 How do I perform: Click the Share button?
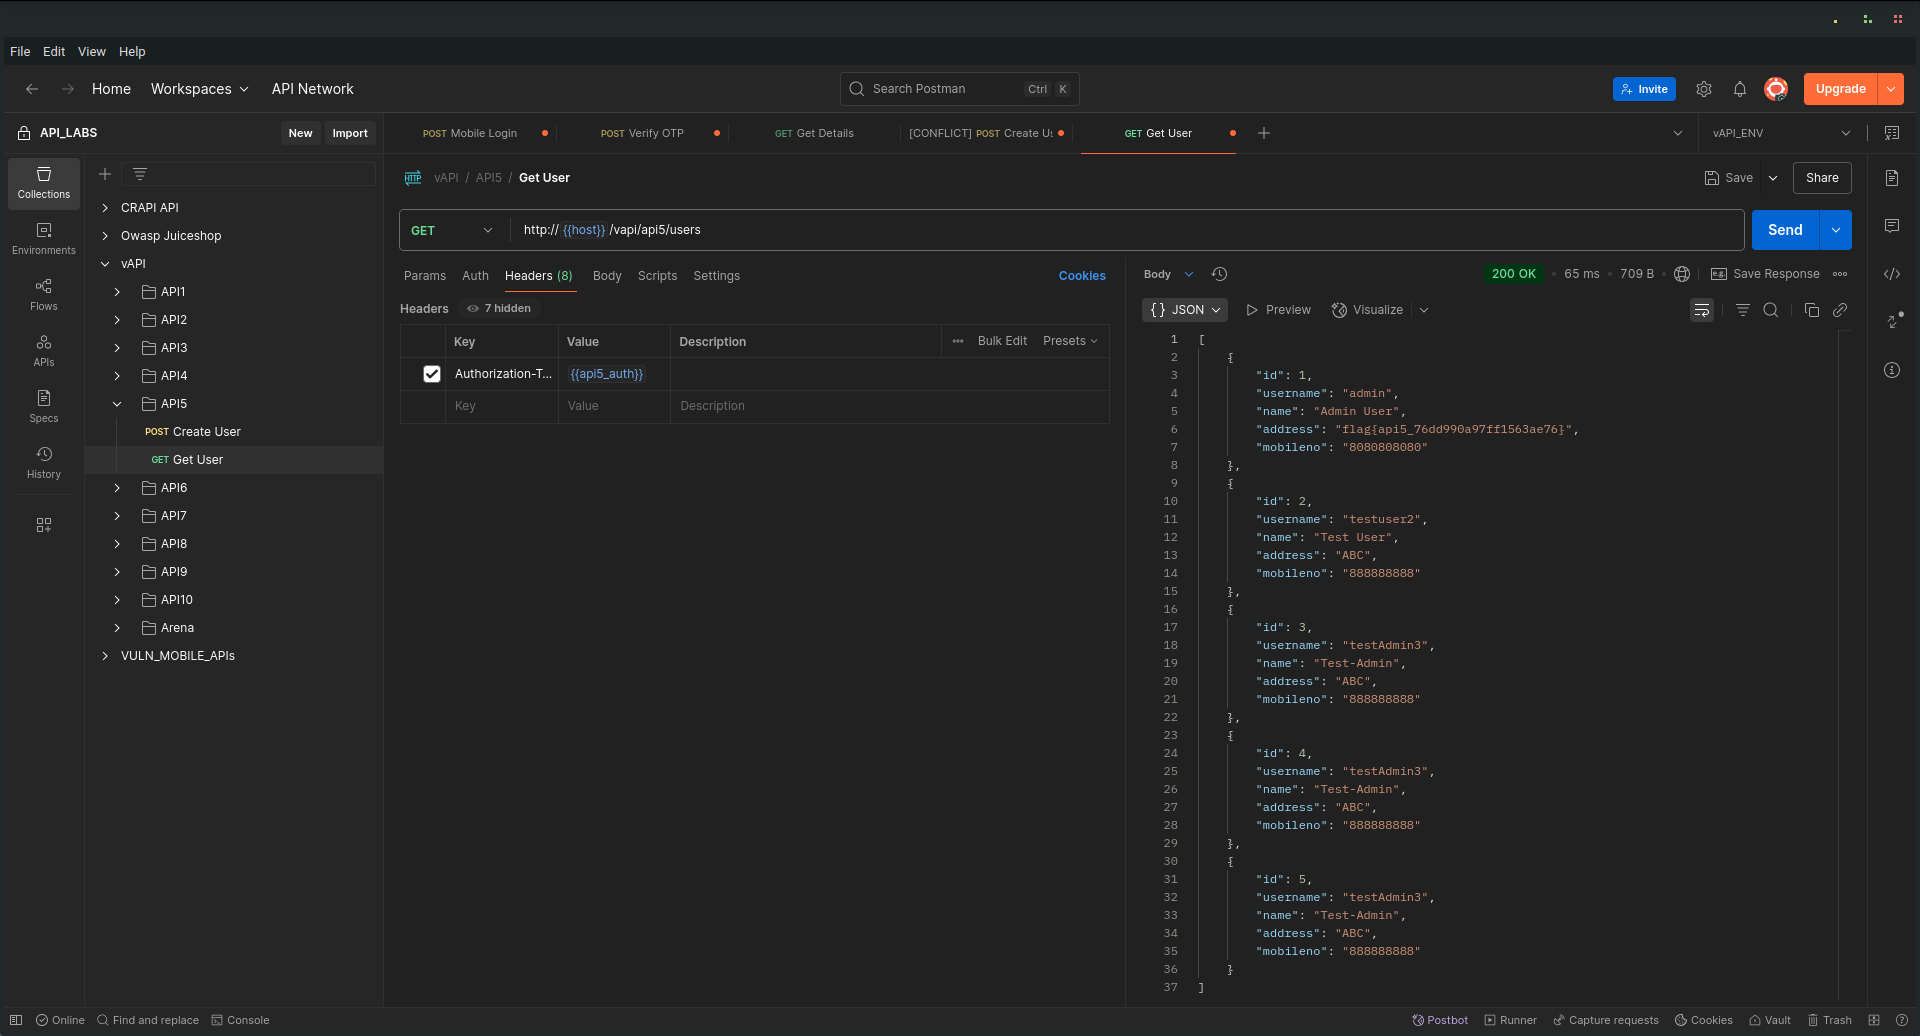(1822, 178)
